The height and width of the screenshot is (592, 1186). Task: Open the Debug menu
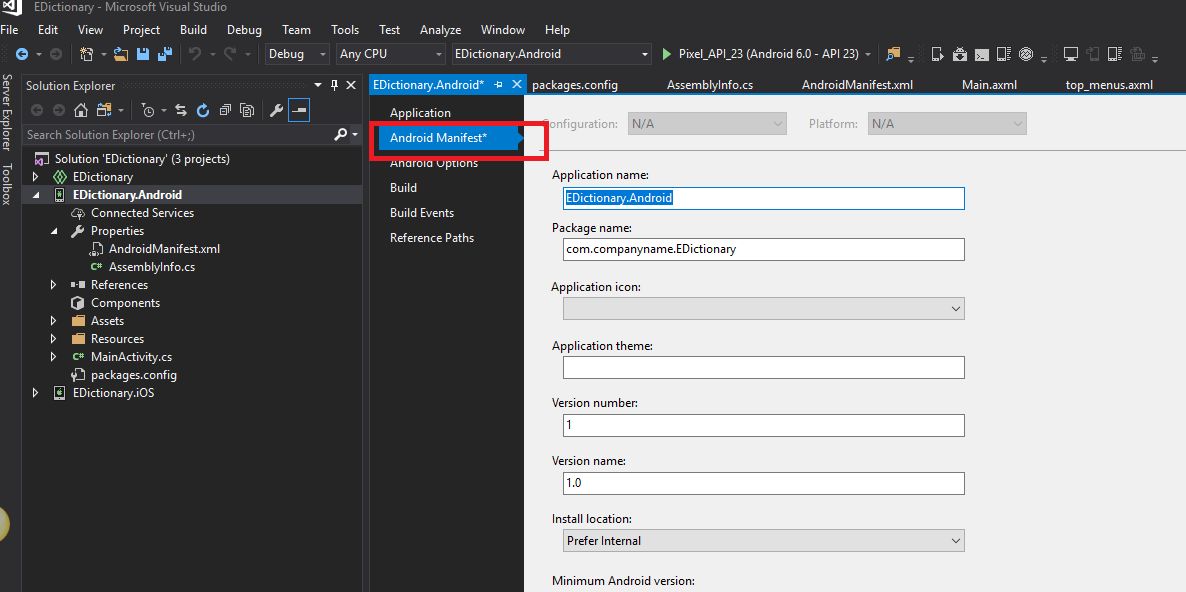244,29
